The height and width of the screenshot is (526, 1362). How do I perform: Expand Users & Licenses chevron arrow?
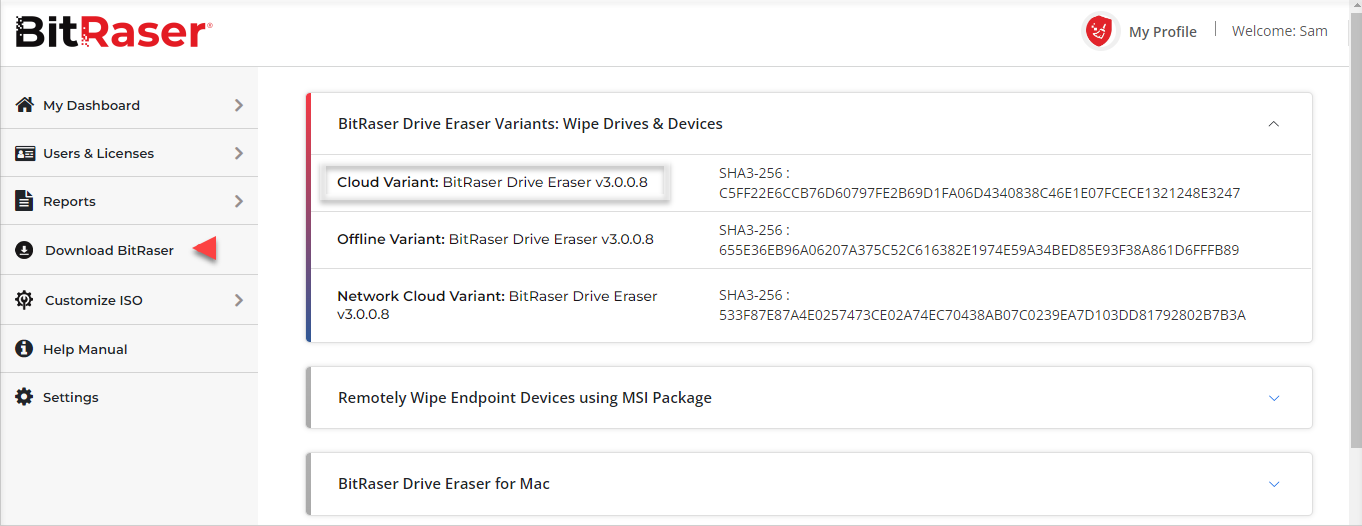(239, 153)
